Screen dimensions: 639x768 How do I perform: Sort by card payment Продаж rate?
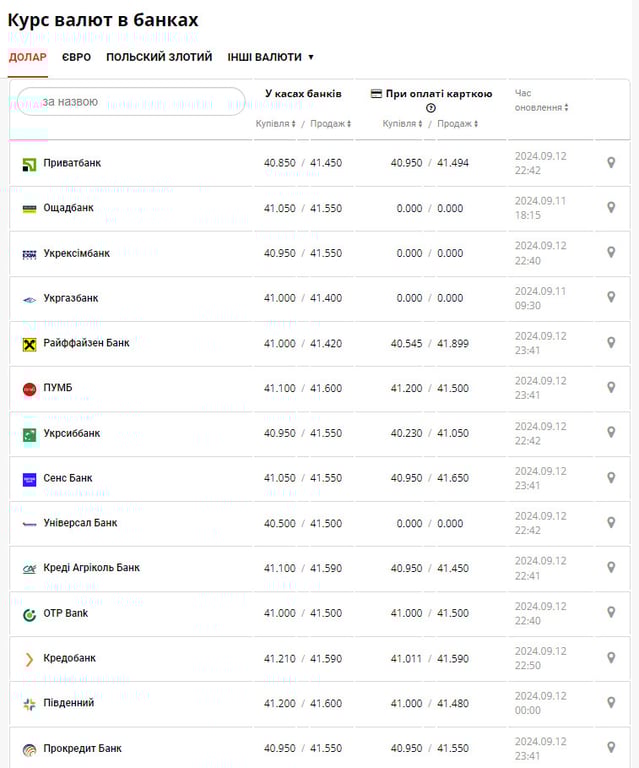tap(457, 124)
